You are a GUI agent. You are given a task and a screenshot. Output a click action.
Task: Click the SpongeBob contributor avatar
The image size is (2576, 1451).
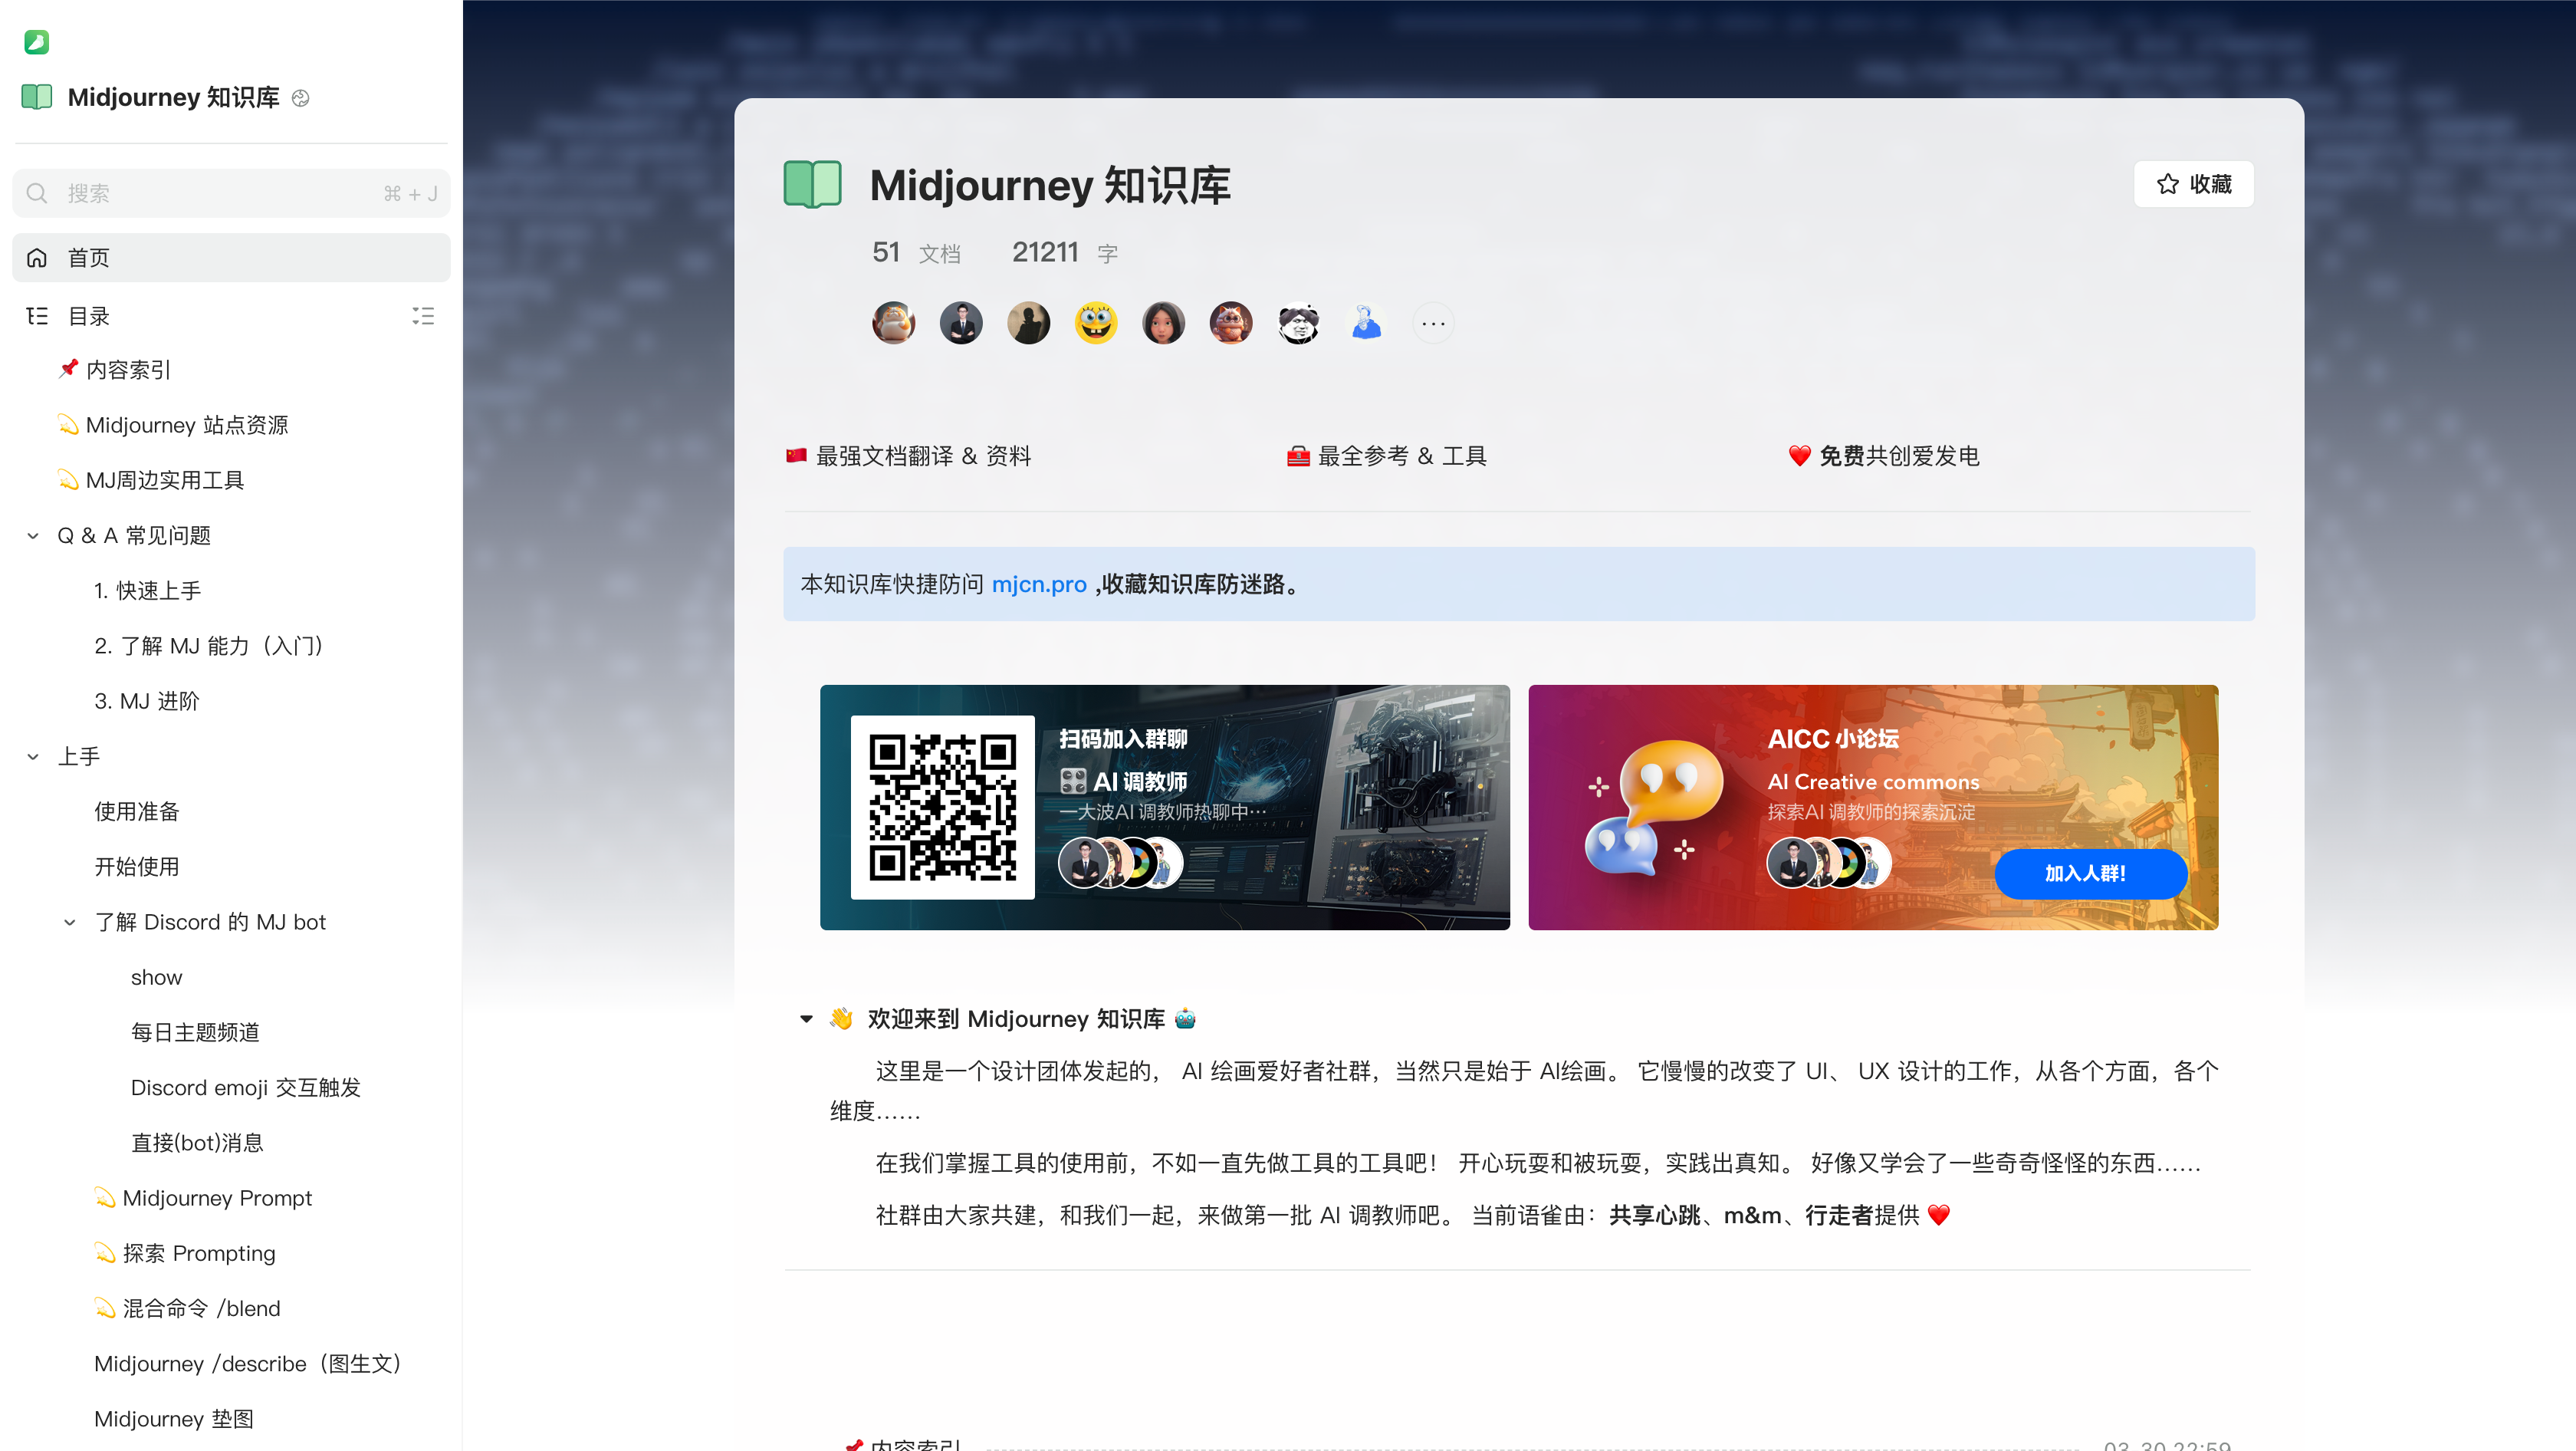(x=1096, y=323)
